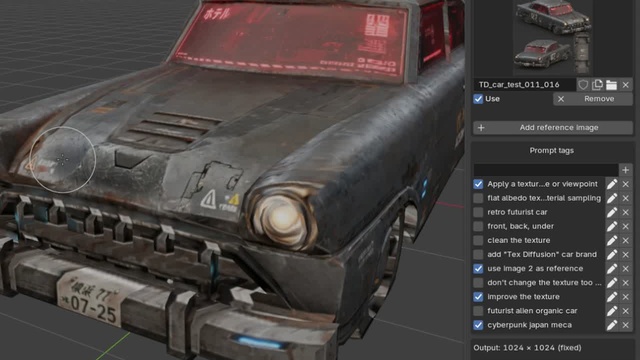
Task: Open image folder icon next to TD_car_test_011_016
Action: (x=611, y=84)
